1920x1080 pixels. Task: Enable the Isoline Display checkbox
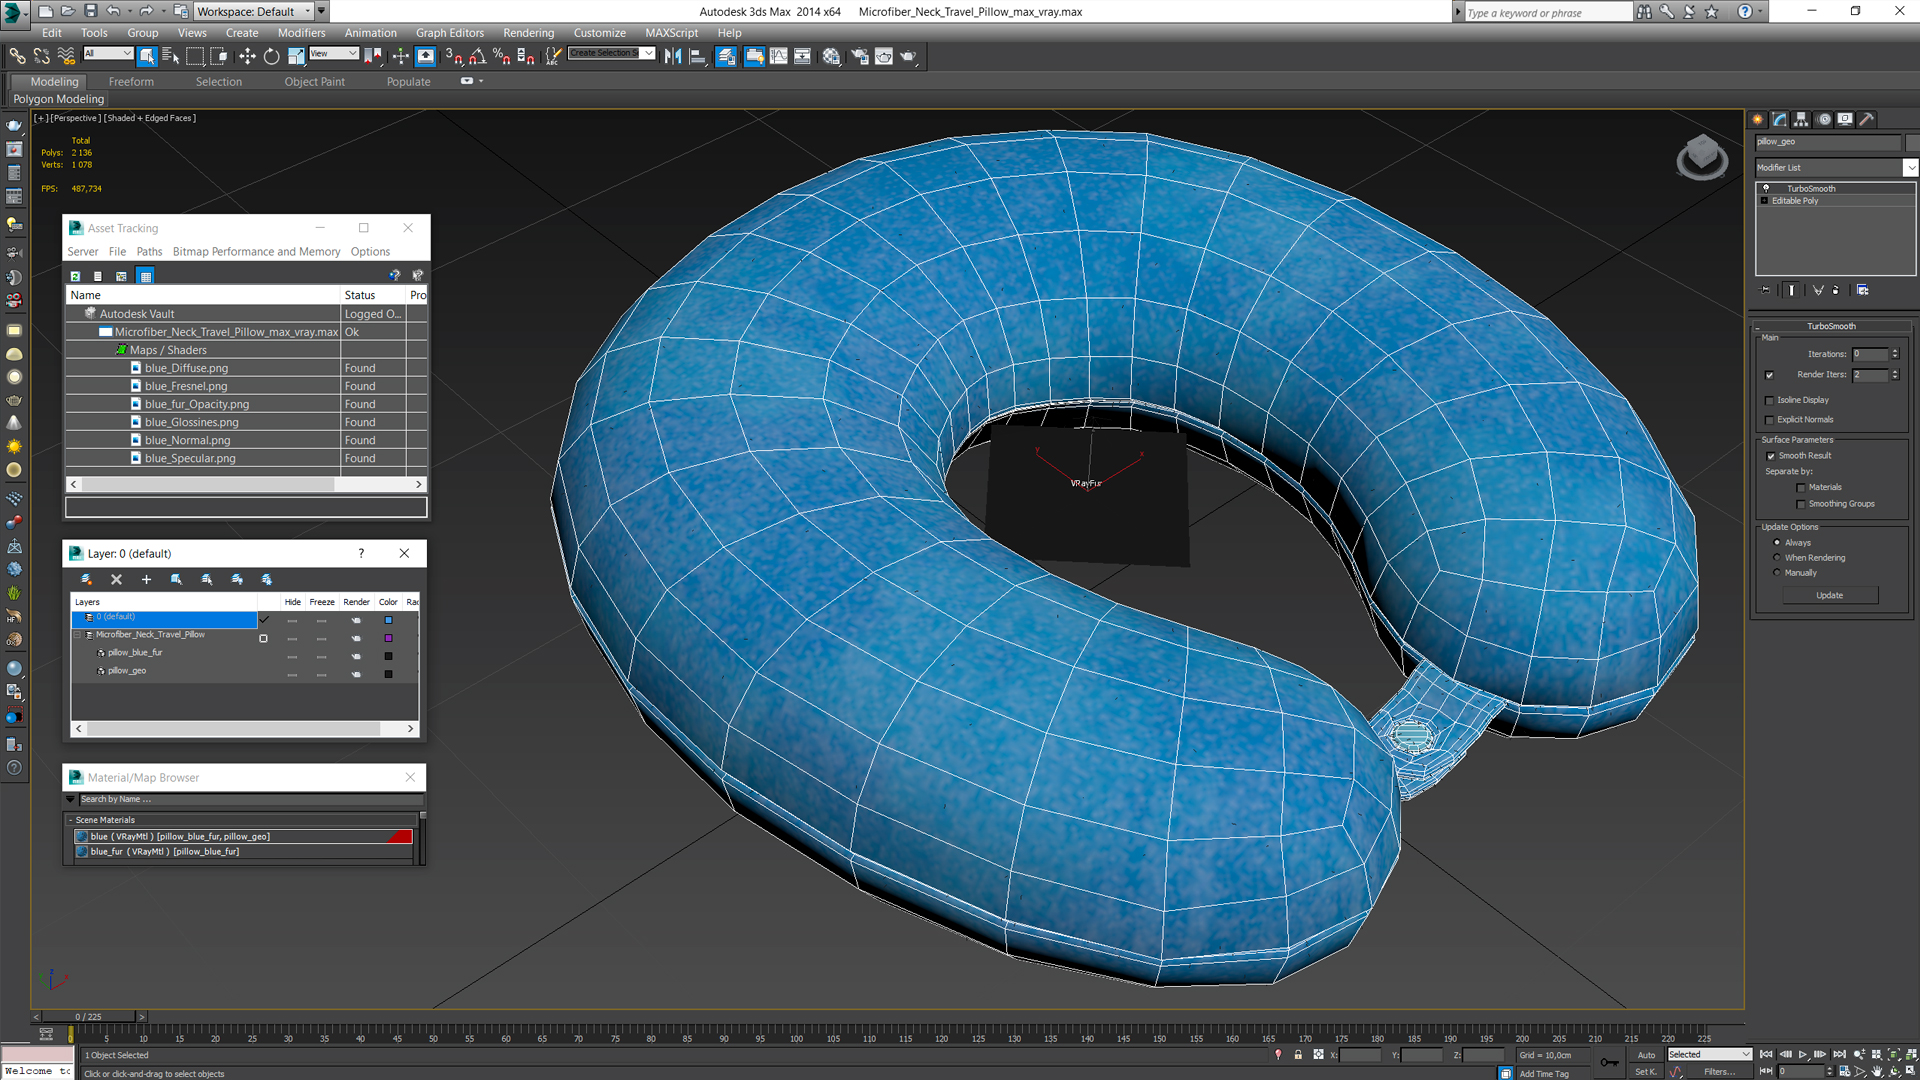[x=1769, y=400]
